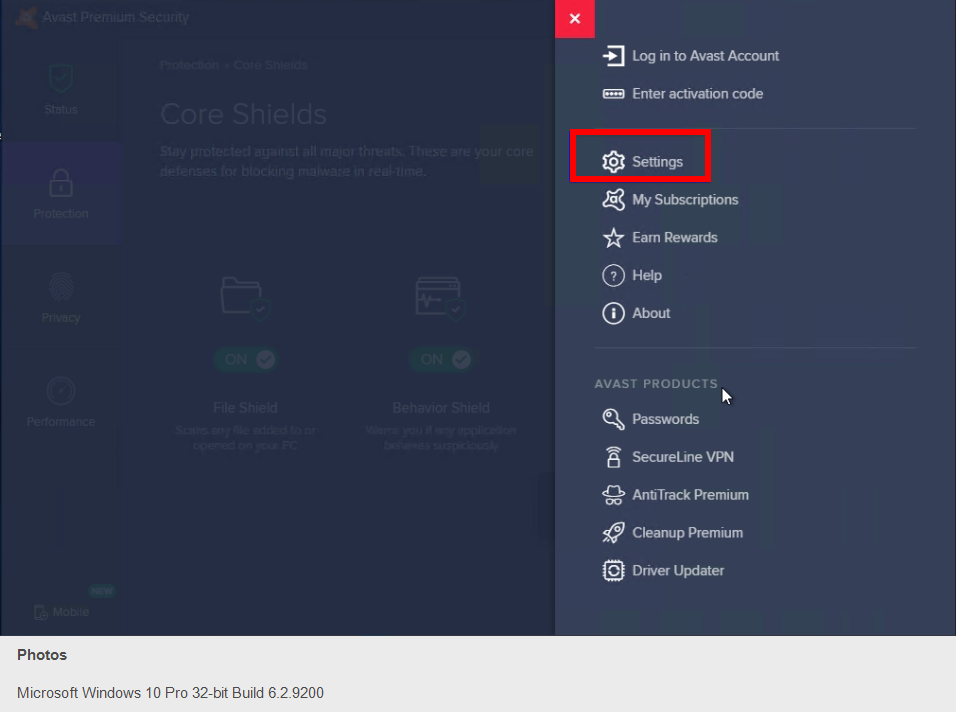Viewport: 956px width, 712px height.
Task: Click the AVAST PRODUCTS heading
Action: (x=656, y=384)
